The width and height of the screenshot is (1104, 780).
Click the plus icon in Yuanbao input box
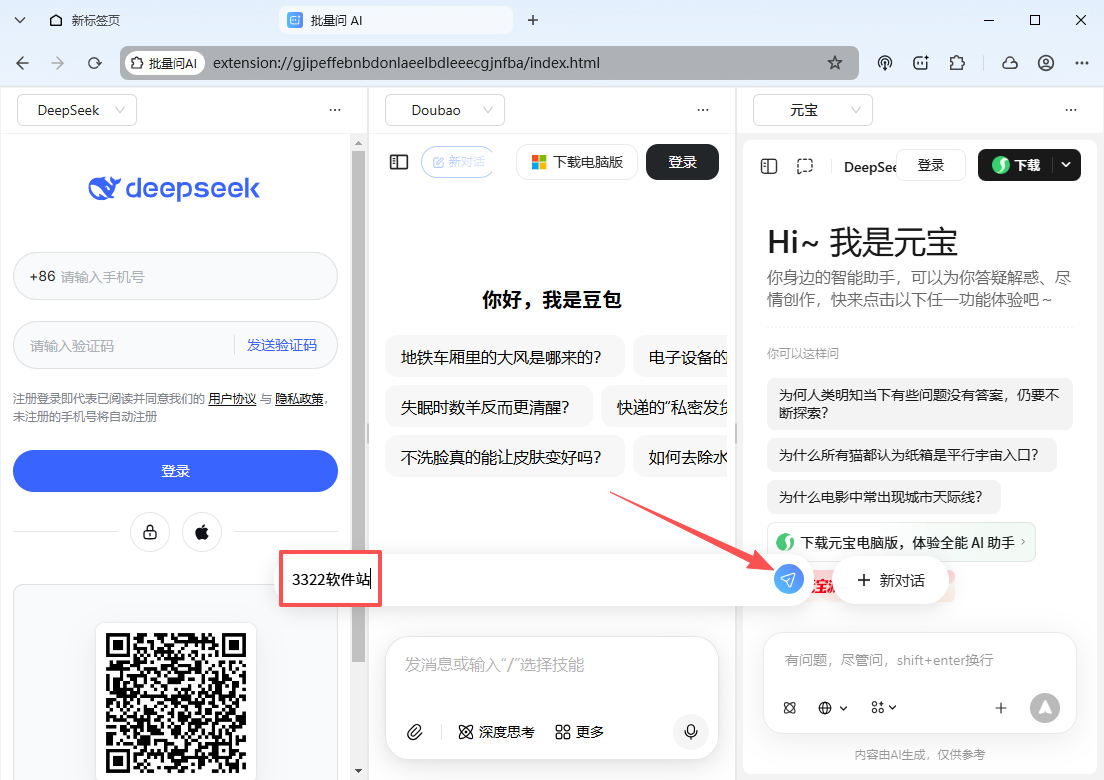(1000, 708)
